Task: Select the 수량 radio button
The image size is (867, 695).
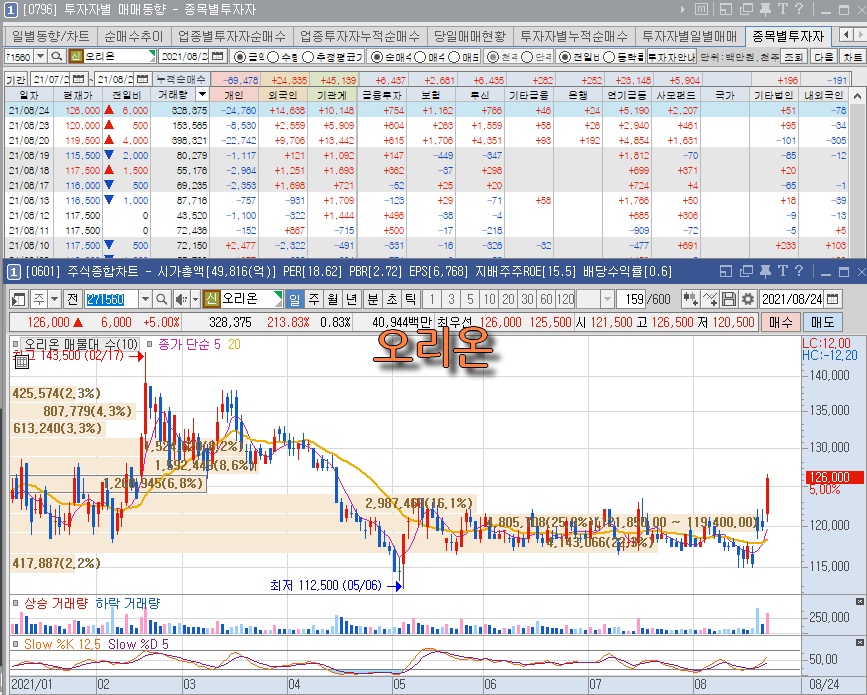Action: pyautogui.click(x=273, y=56)
